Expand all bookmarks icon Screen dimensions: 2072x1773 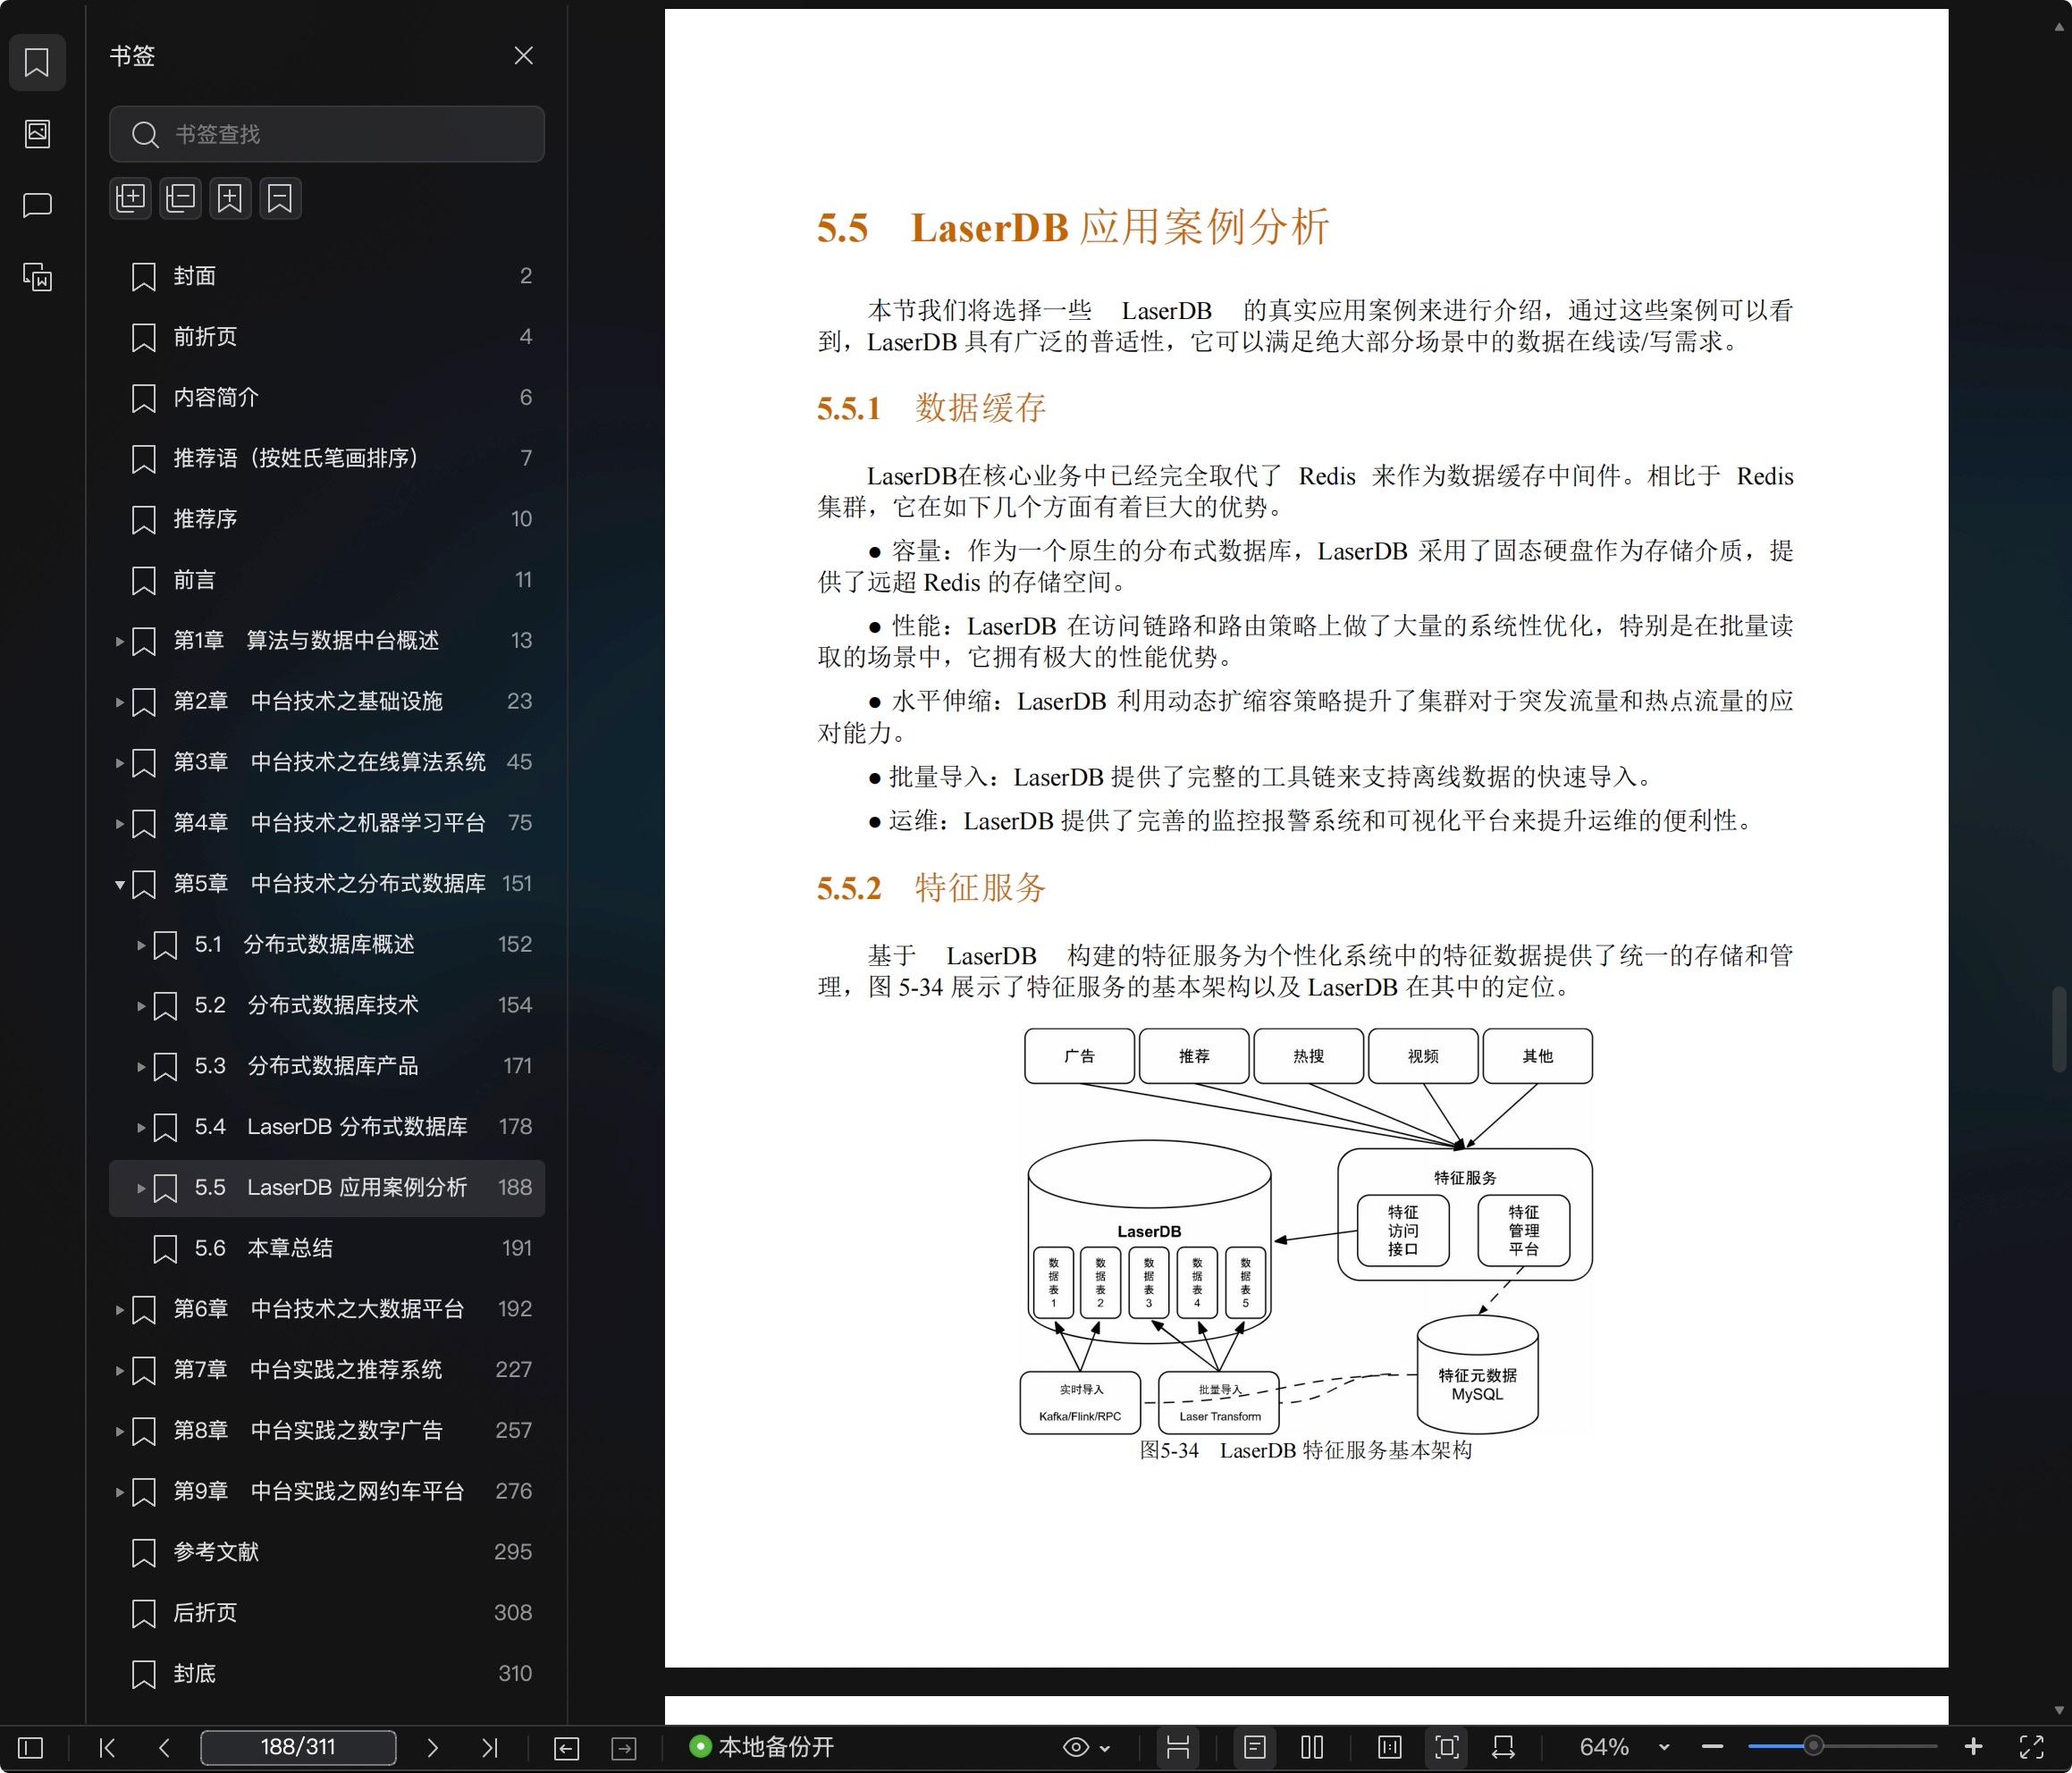130,198
